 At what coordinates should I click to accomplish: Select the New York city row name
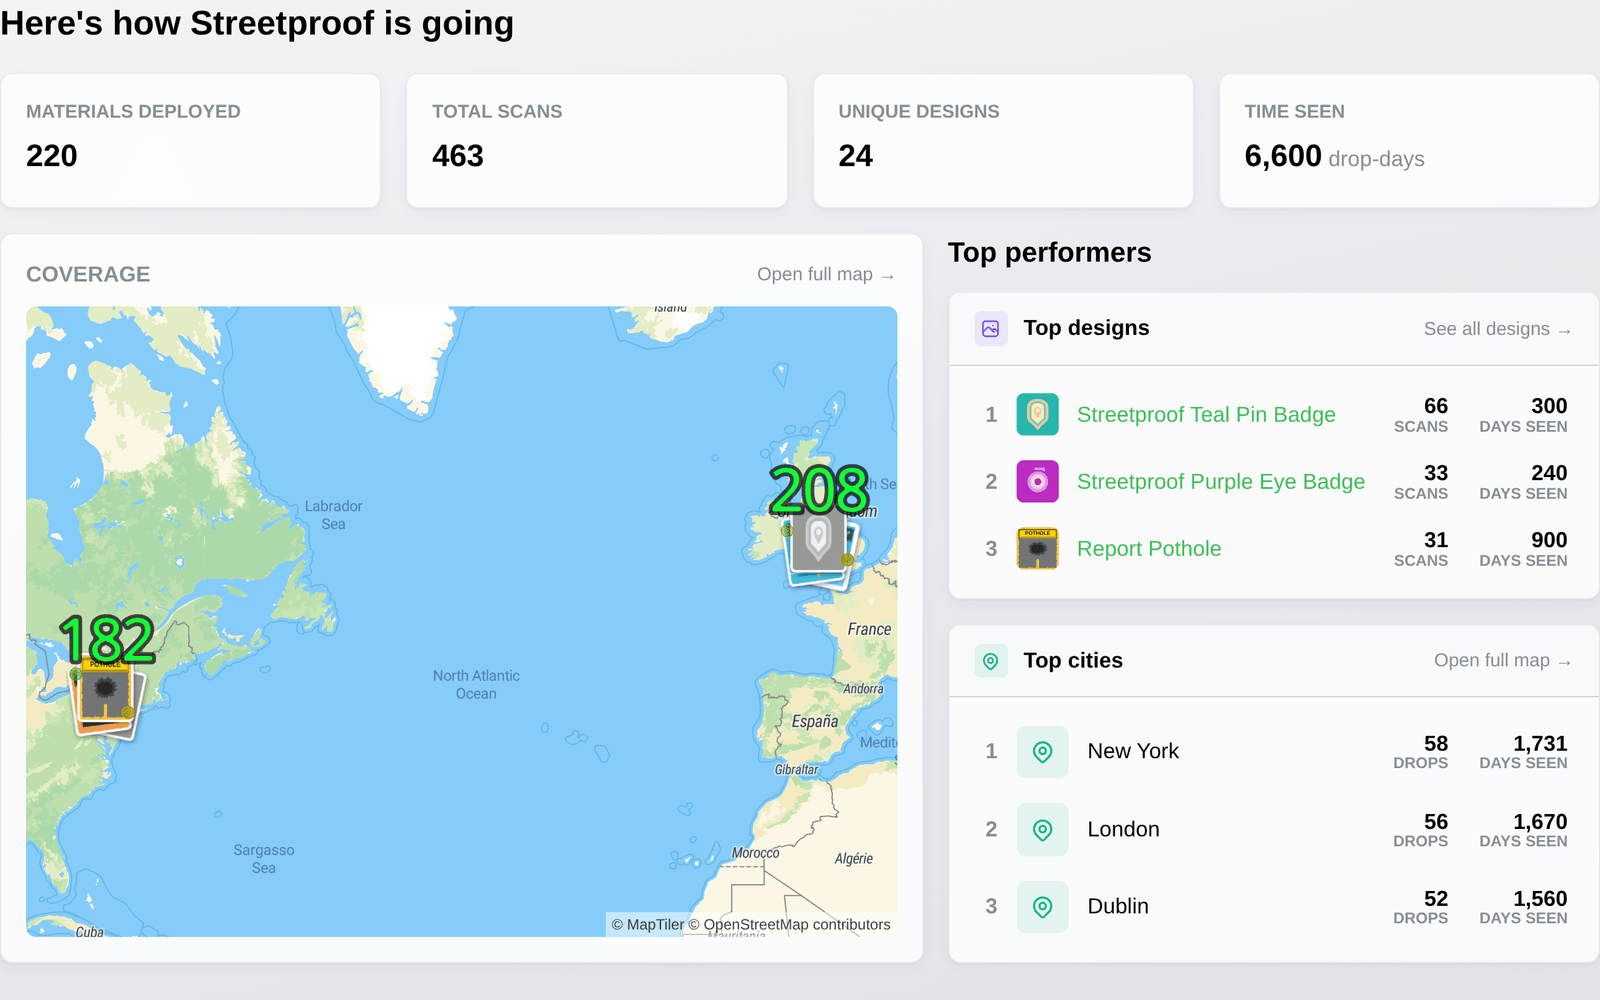click(1133, 751)
